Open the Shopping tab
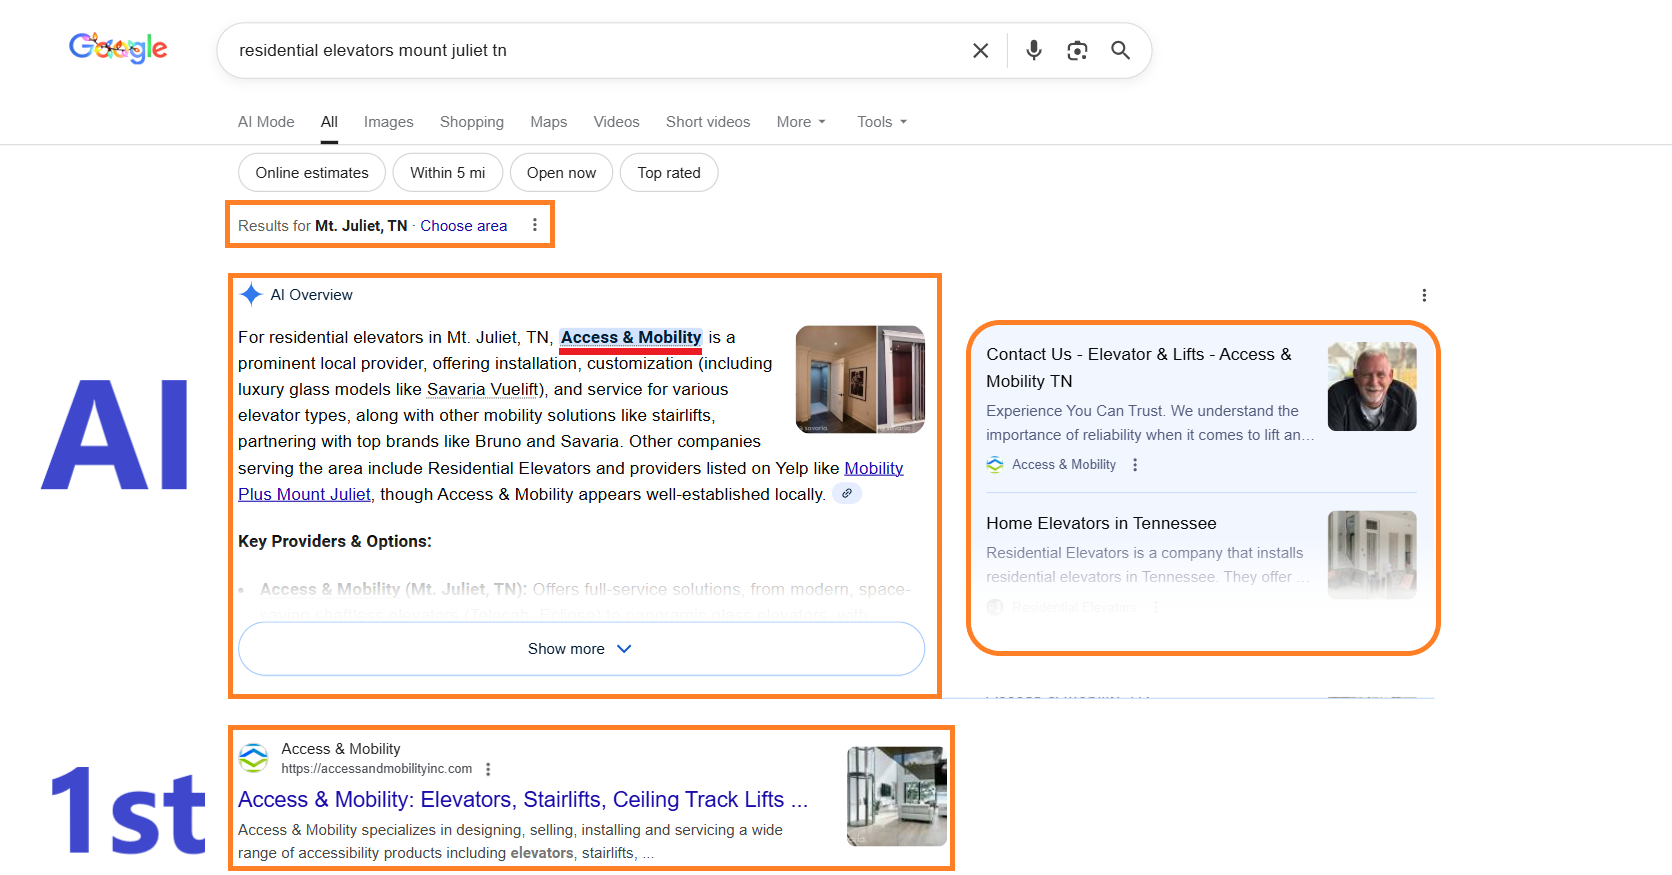1672x875 pixels. tap(472, 122)
